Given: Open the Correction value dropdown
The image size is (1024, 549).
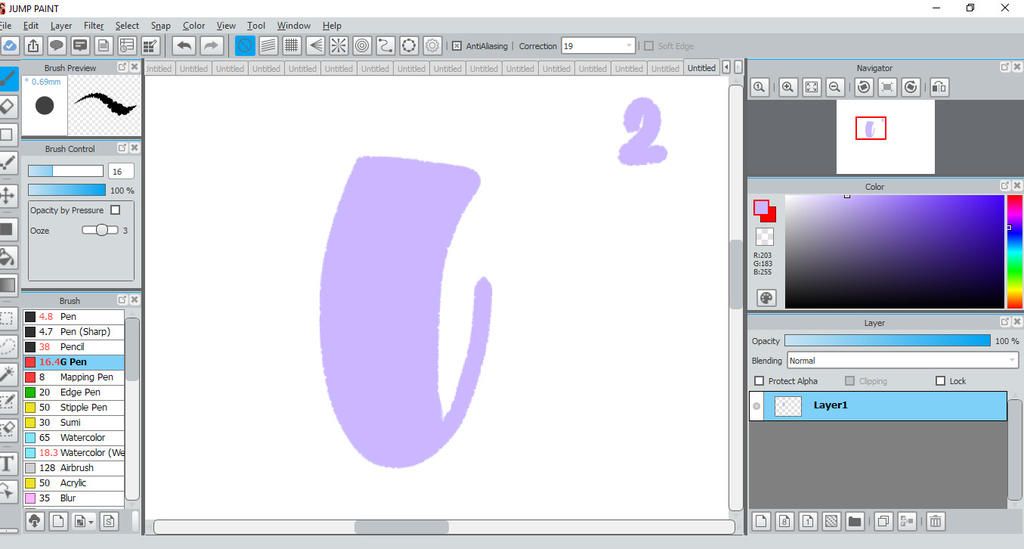Looking at the screenshot, I should tap(629, 46).
